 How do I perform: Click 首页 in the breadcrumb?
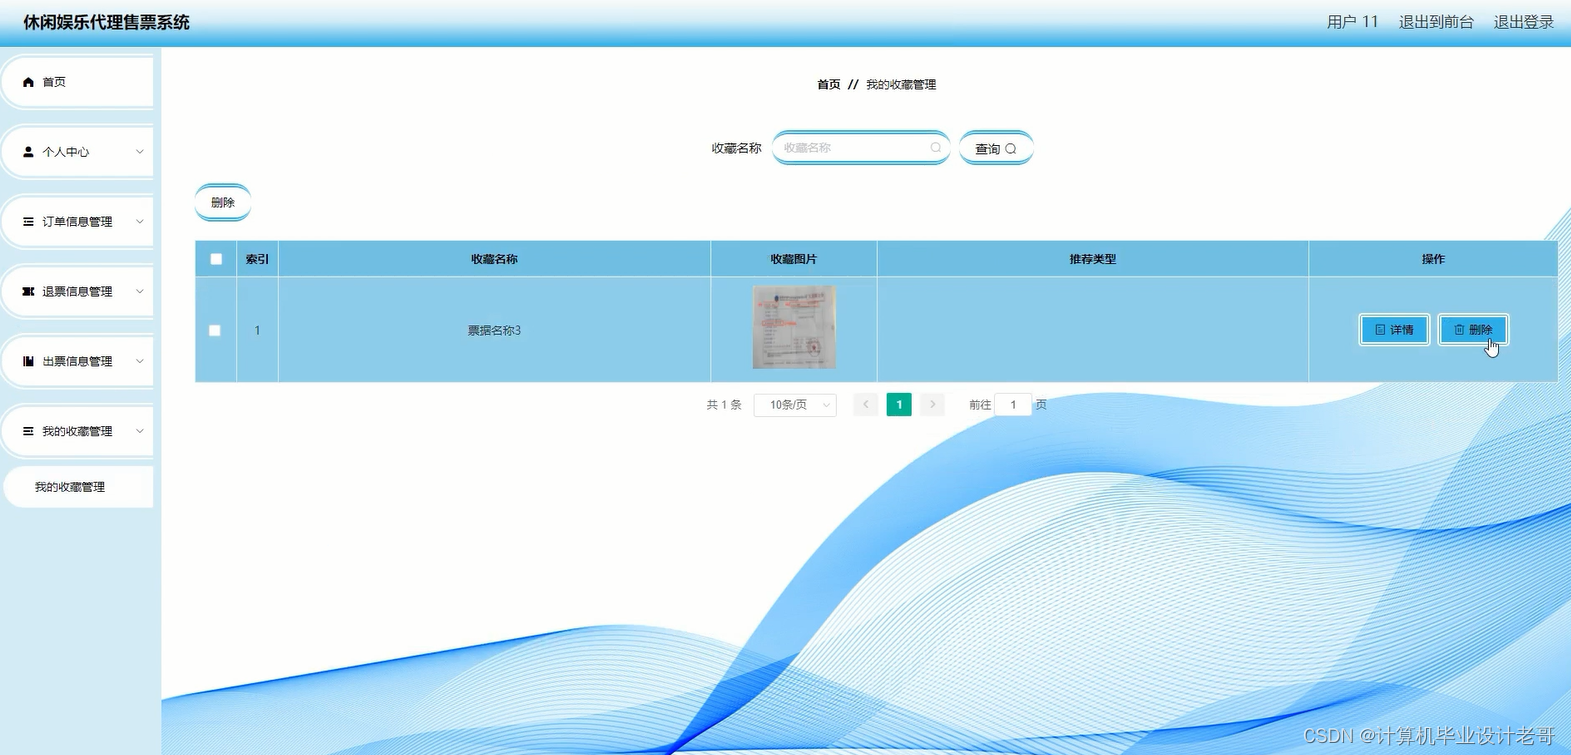(829, 85)
